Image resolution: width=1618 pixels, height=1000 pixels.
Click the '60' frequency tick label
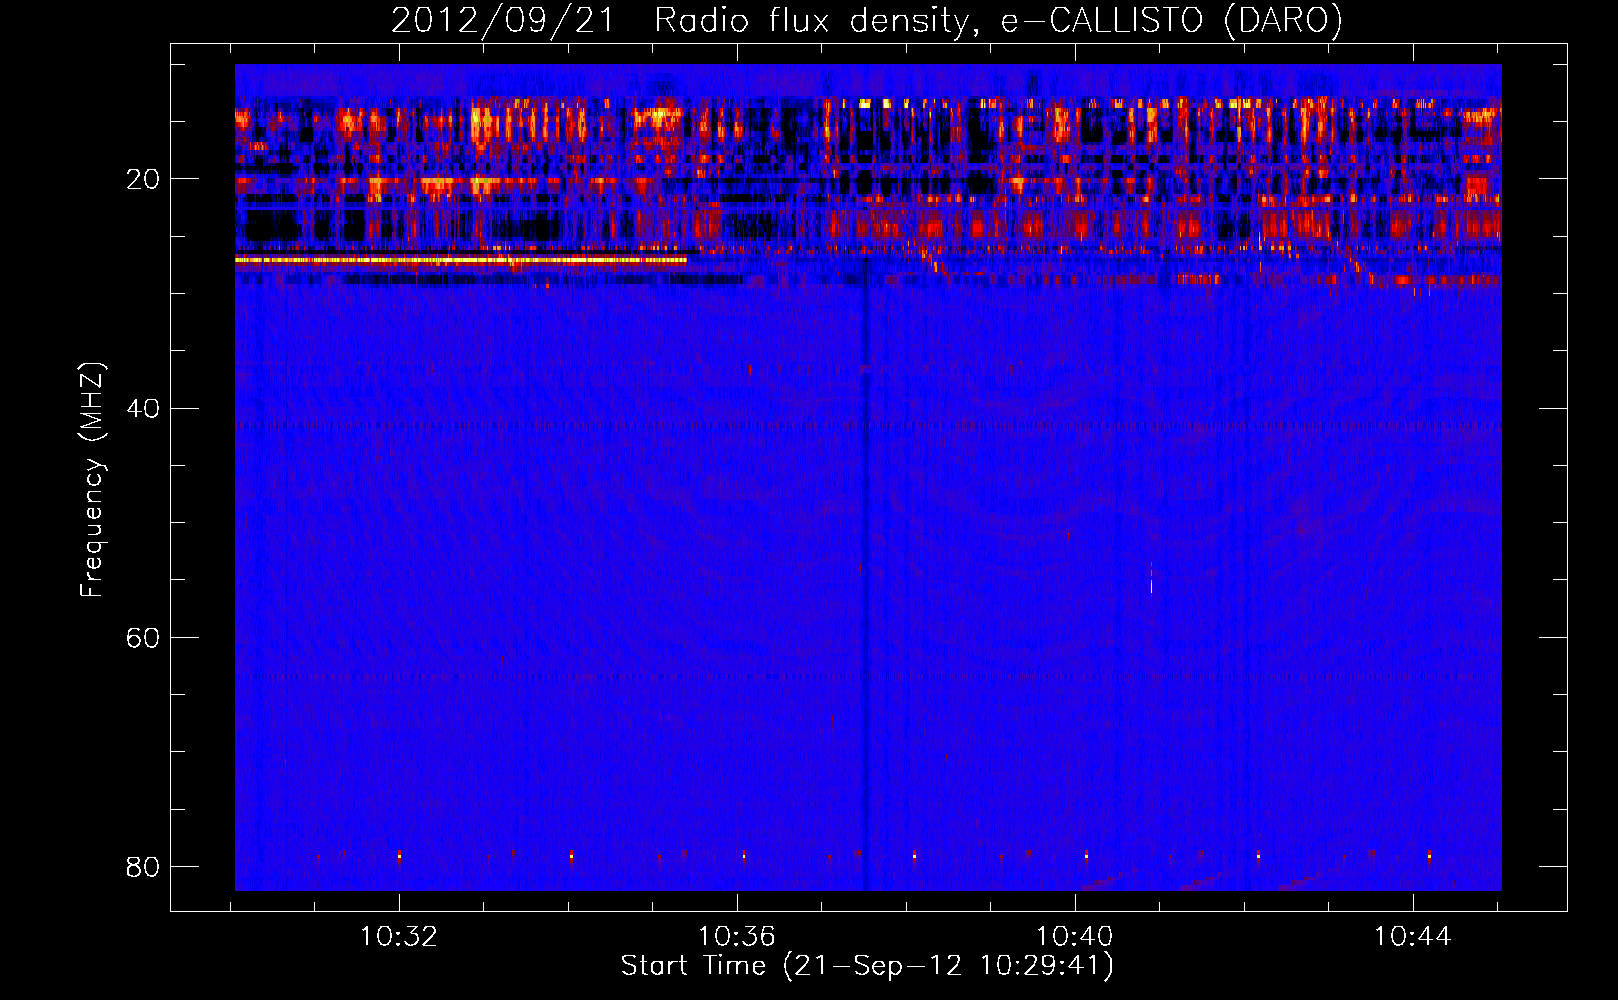143,637
